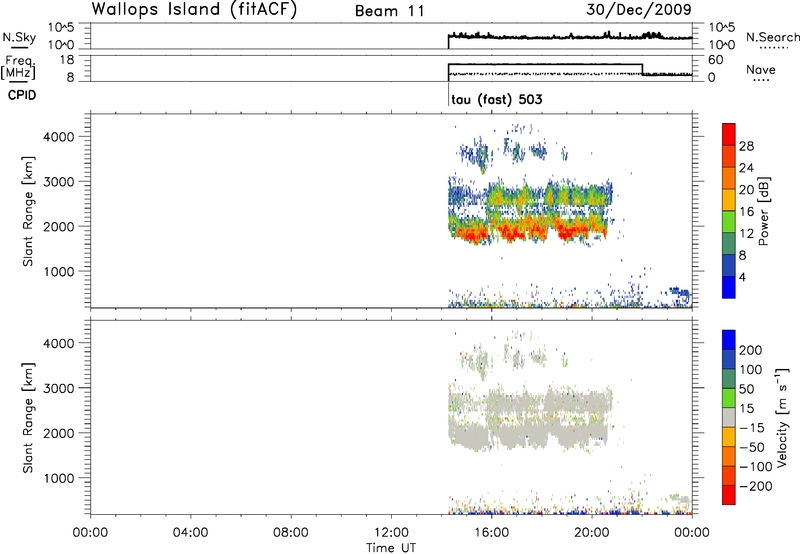
Task: Pick the red bottom segment of Velocity color bar
Action: 729,495
